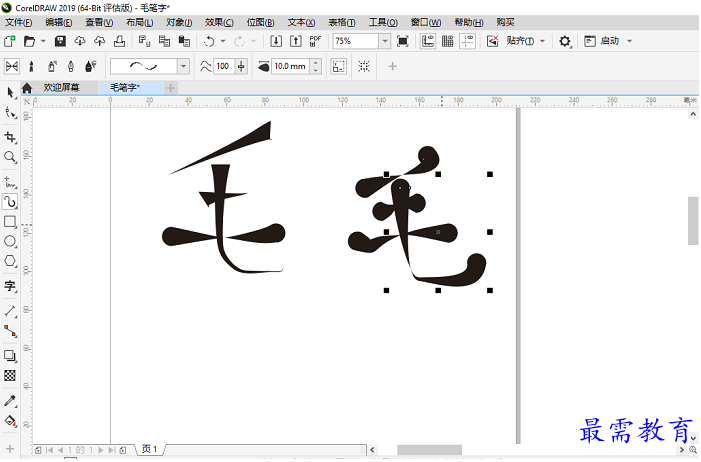Toggle the Expression pen mode icon
This screenshot has height=462, width=701.
91,67
